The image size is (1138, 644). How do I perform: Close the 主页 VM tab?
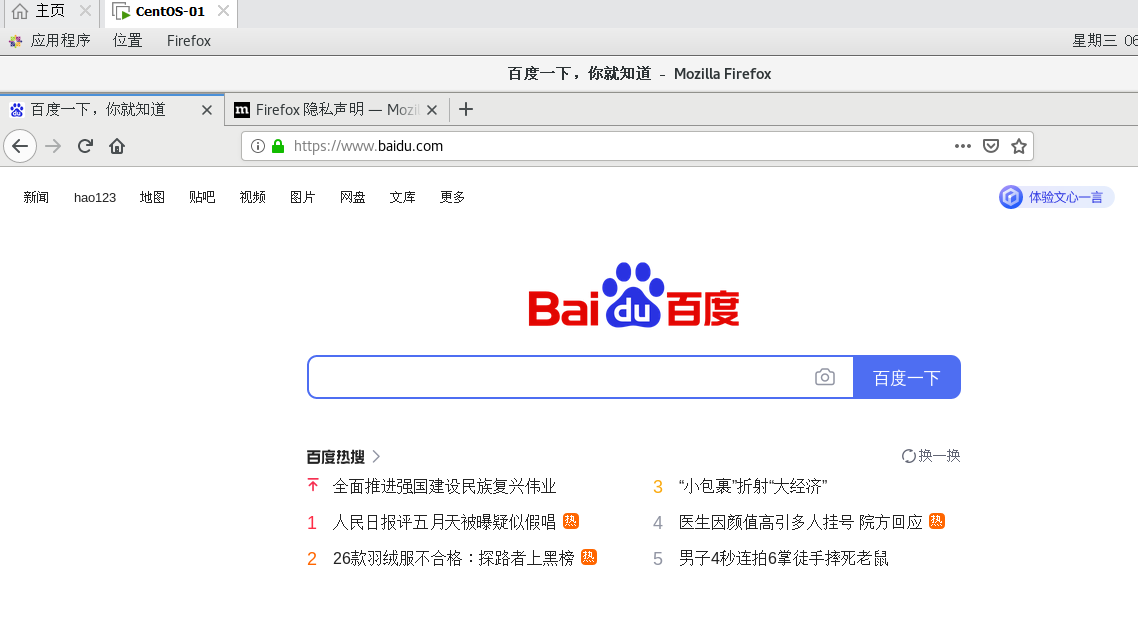86,11
